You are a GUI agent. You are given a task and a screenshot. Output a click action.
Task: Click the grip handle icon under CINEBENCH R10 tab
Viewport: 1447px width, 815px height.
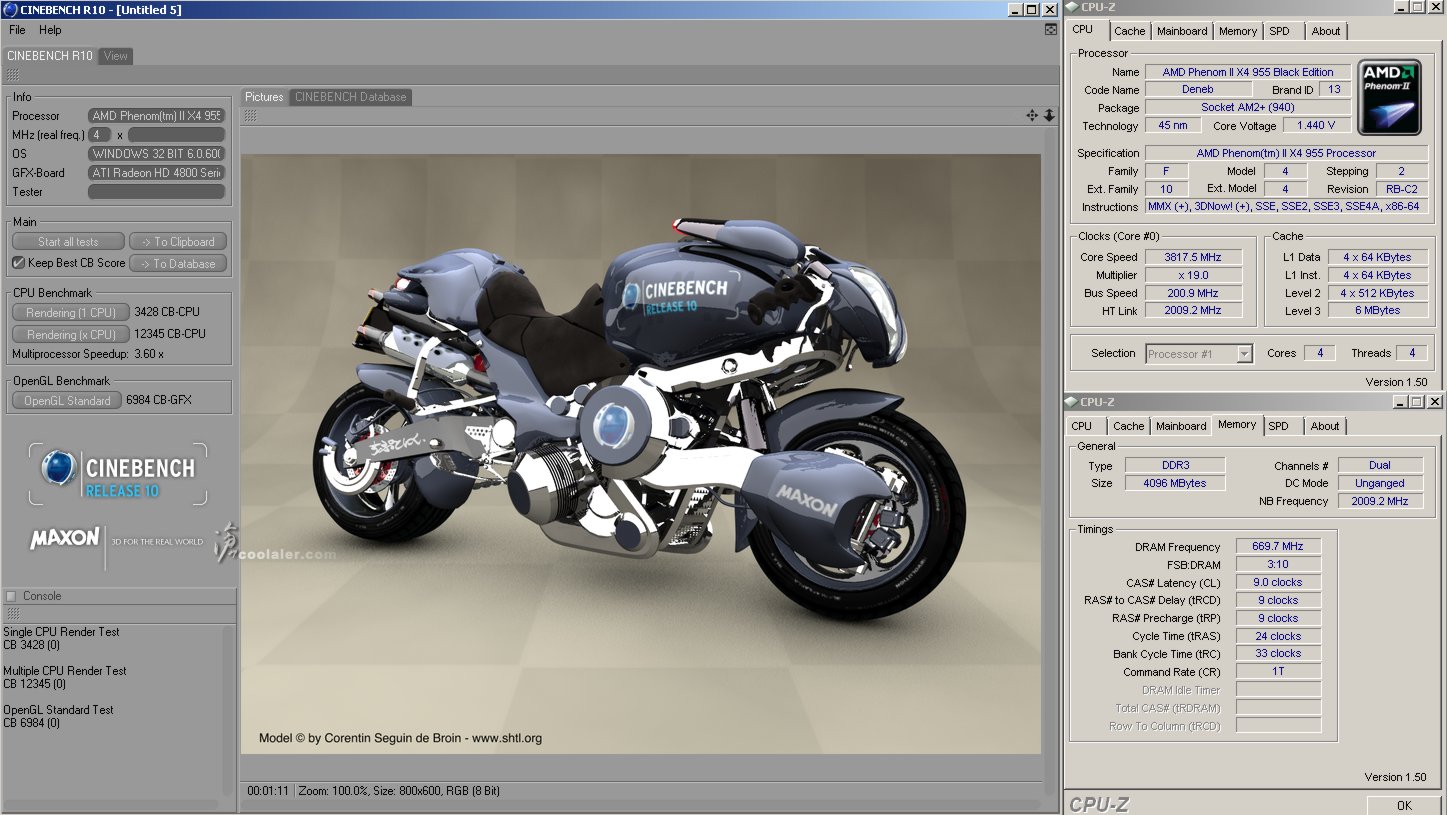13,75
